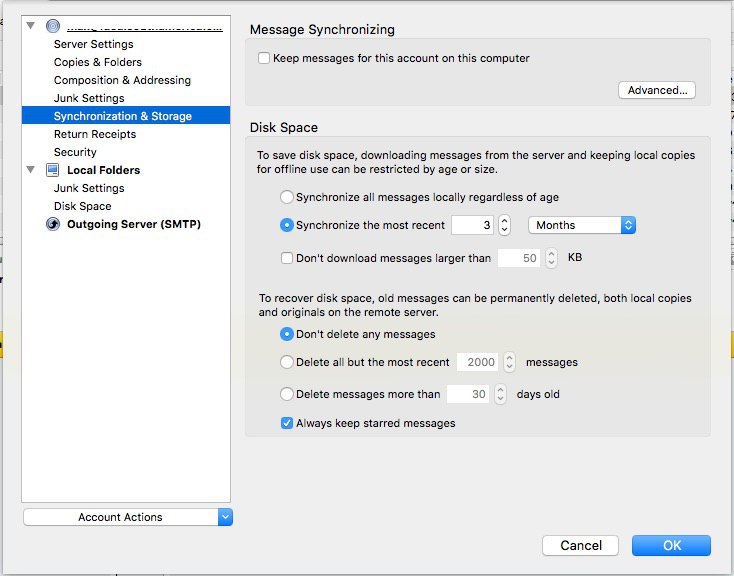Select Synchronize all messages locally option

[287, 197]
